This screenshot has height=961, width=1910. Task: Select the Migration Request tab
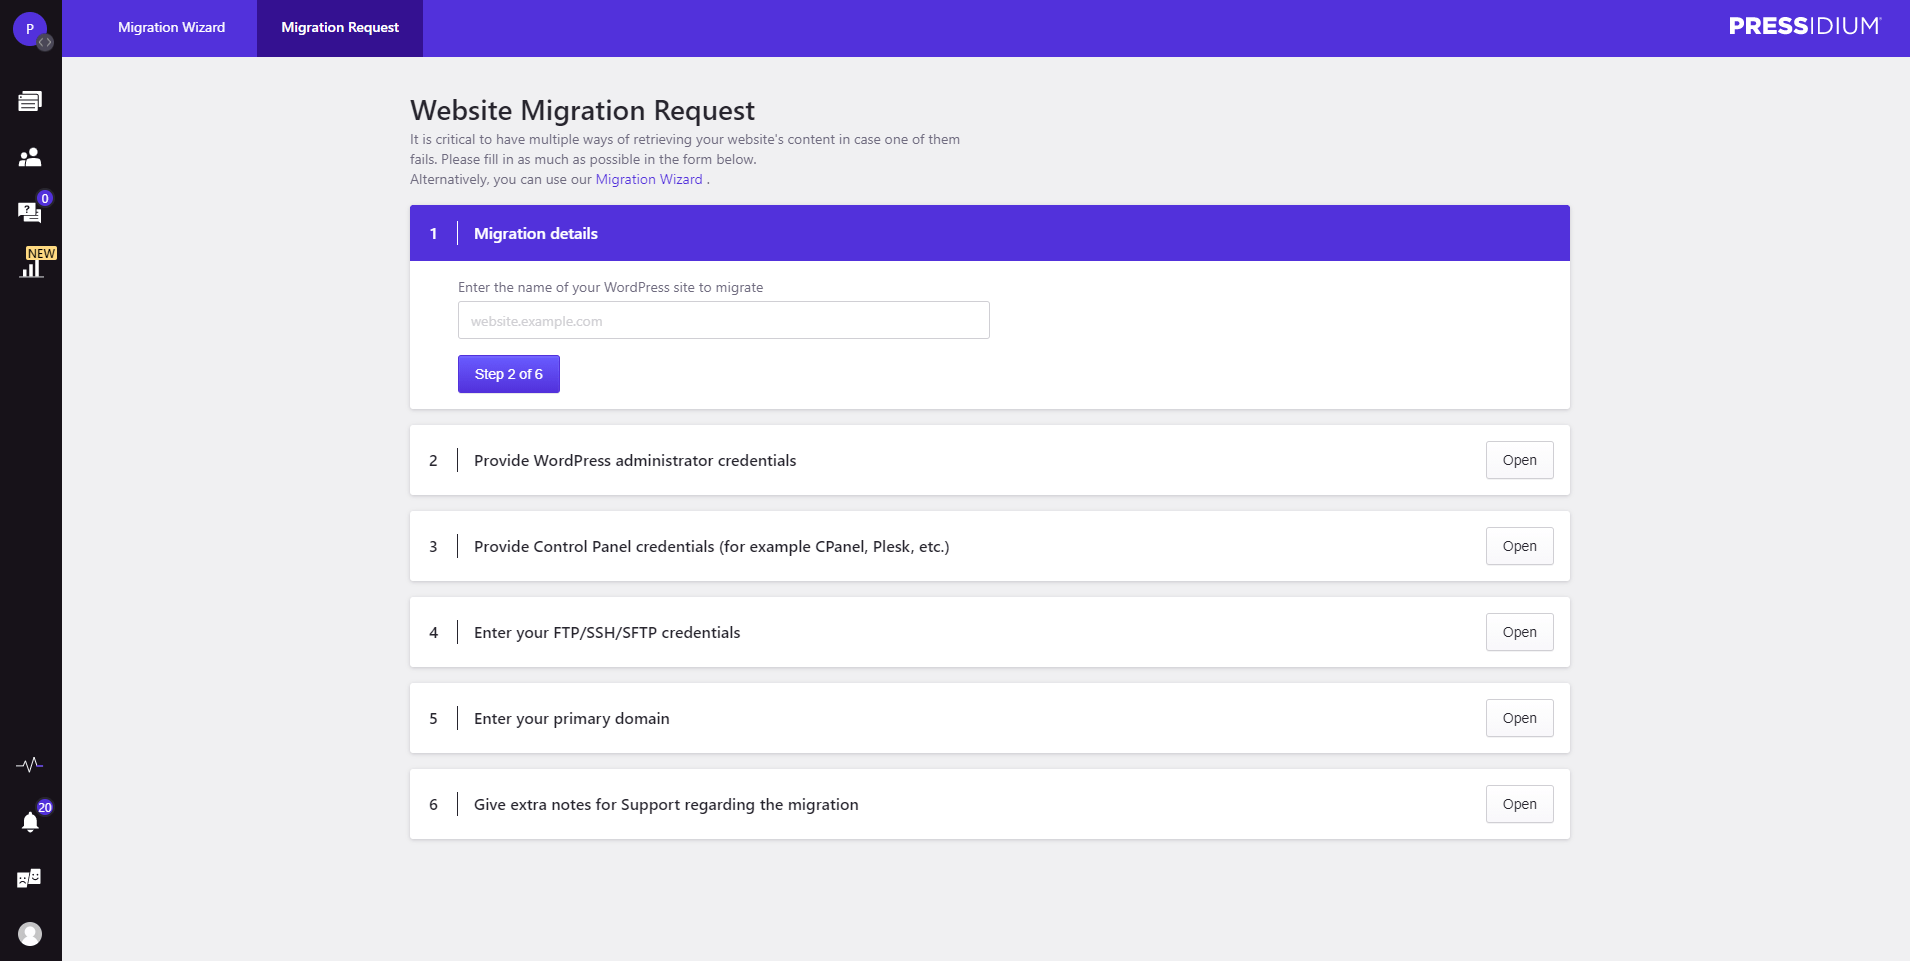click(x=339, y=27)
